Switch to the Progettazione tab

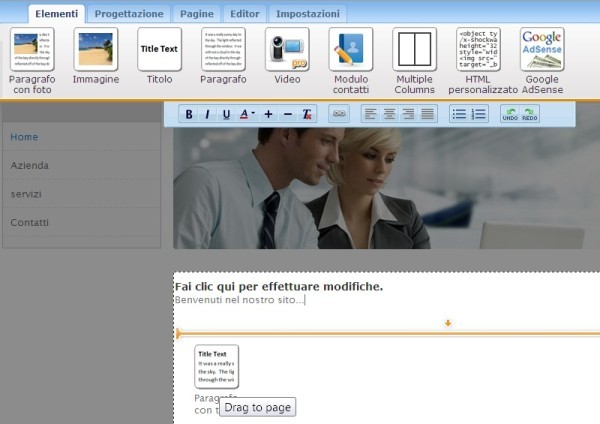coord(129,14)
